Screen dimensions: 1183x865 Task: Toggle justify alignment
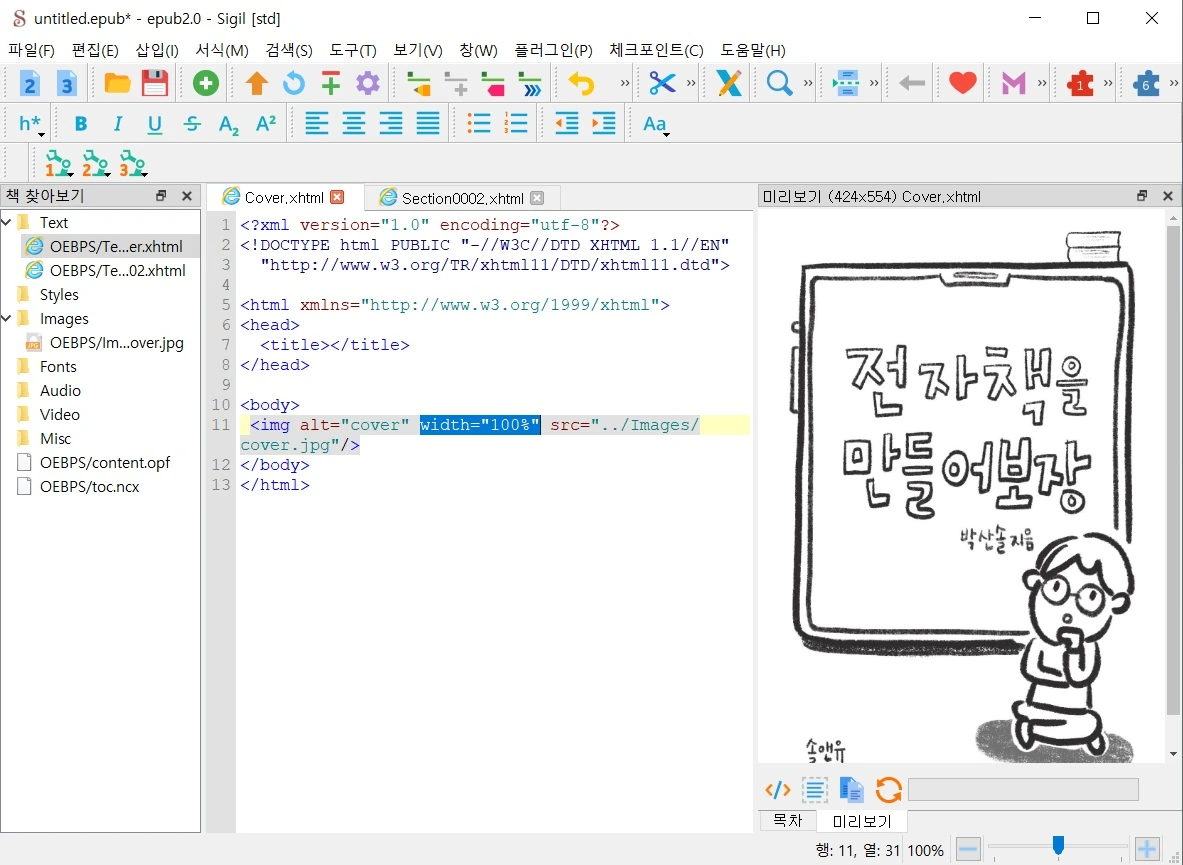click(x=428, y=123)
